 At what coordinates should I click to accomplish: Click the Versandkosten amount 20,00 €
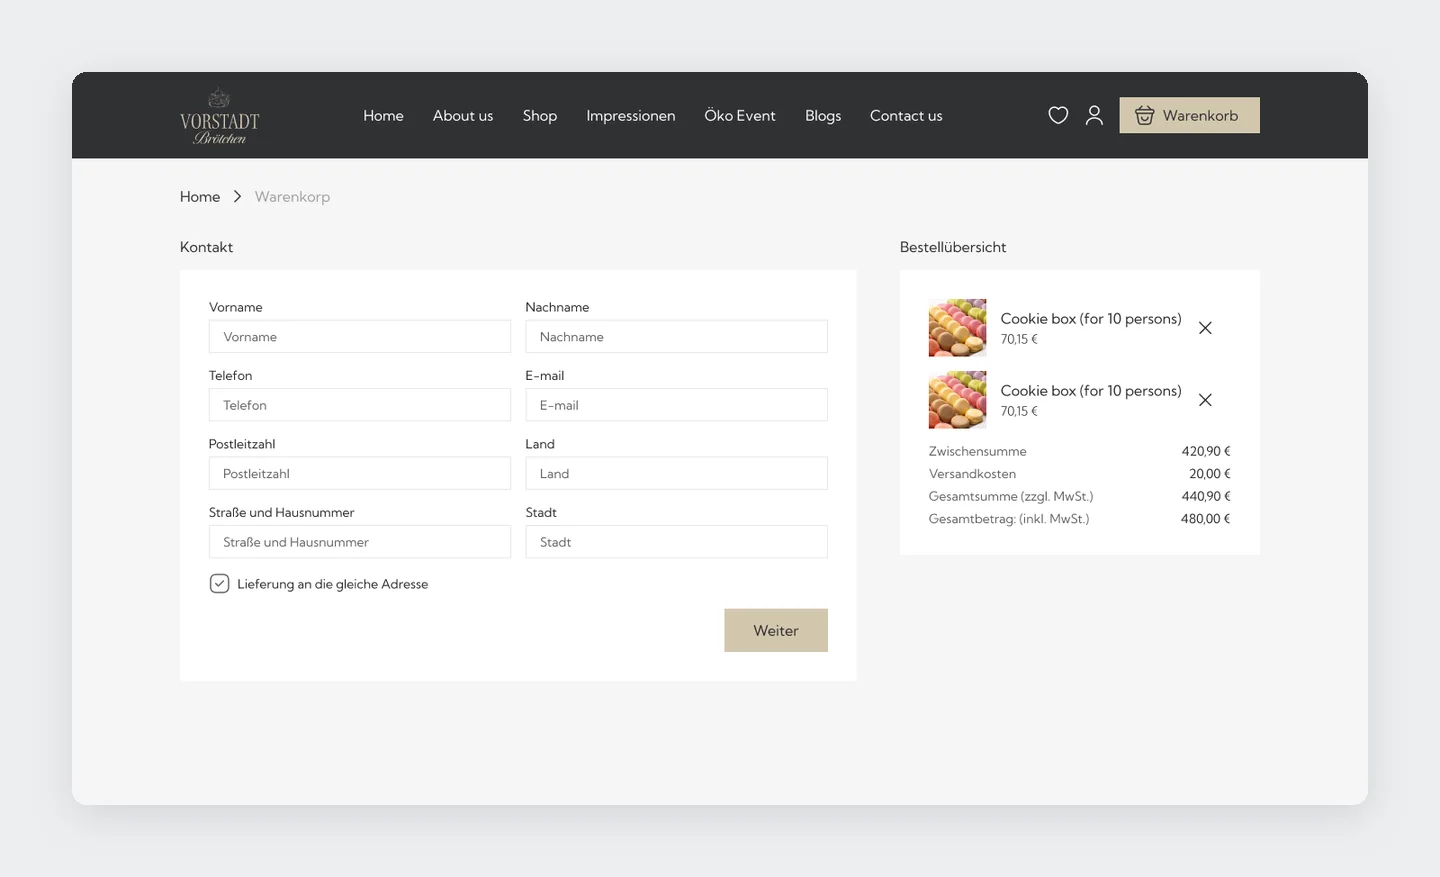click(x=1210, y=474)
